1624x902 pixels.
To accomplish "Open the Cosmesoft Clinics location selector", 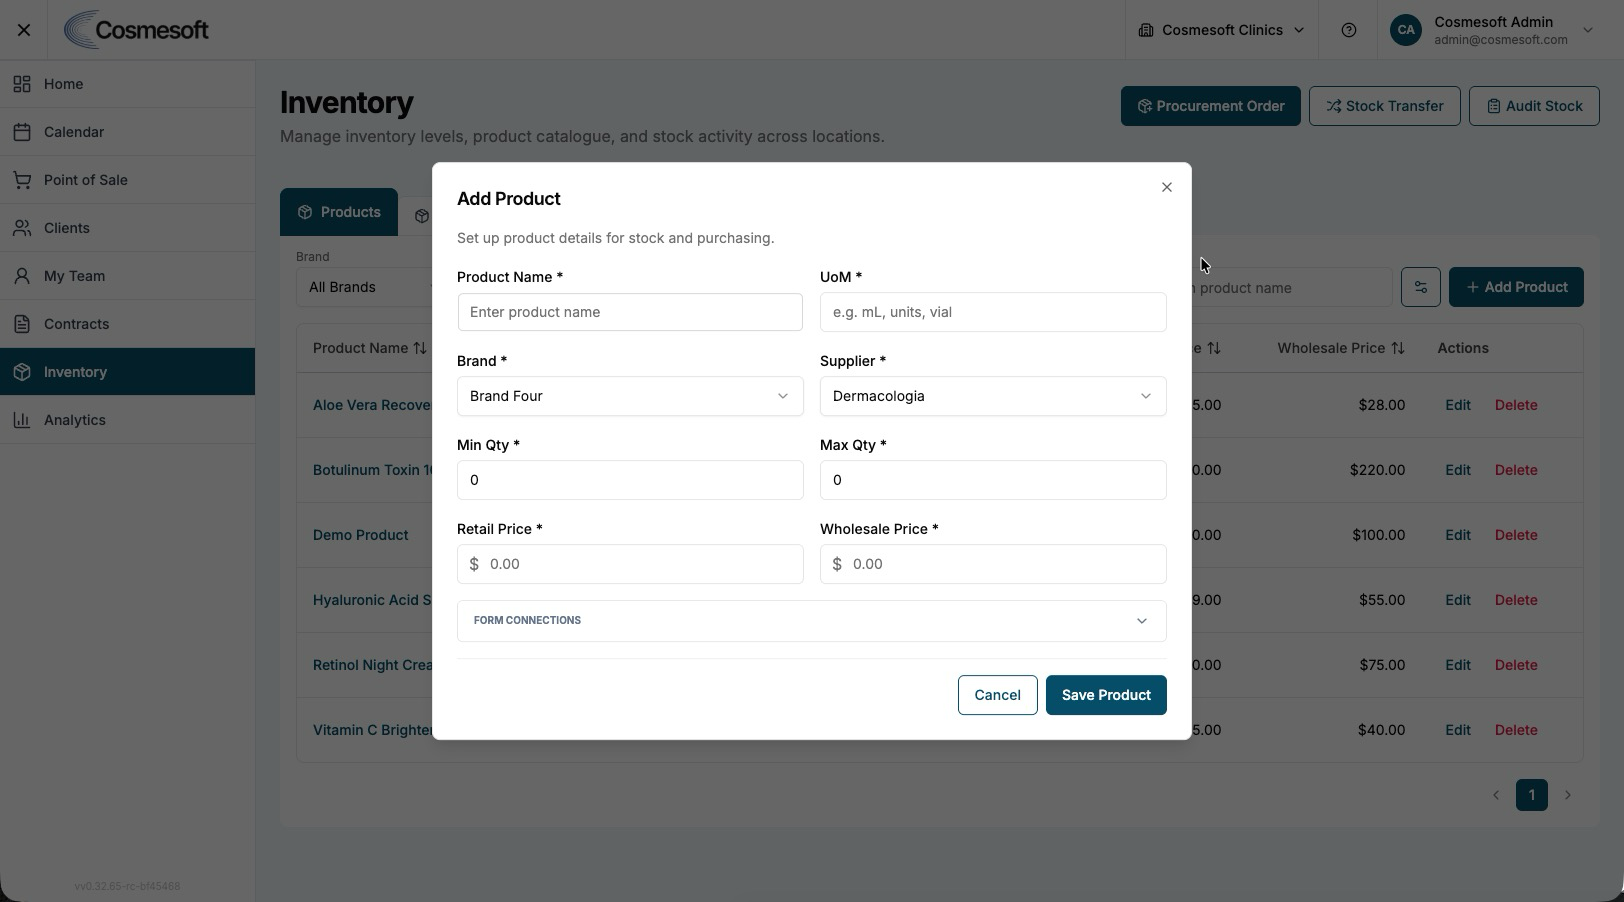I will 1221,30.
